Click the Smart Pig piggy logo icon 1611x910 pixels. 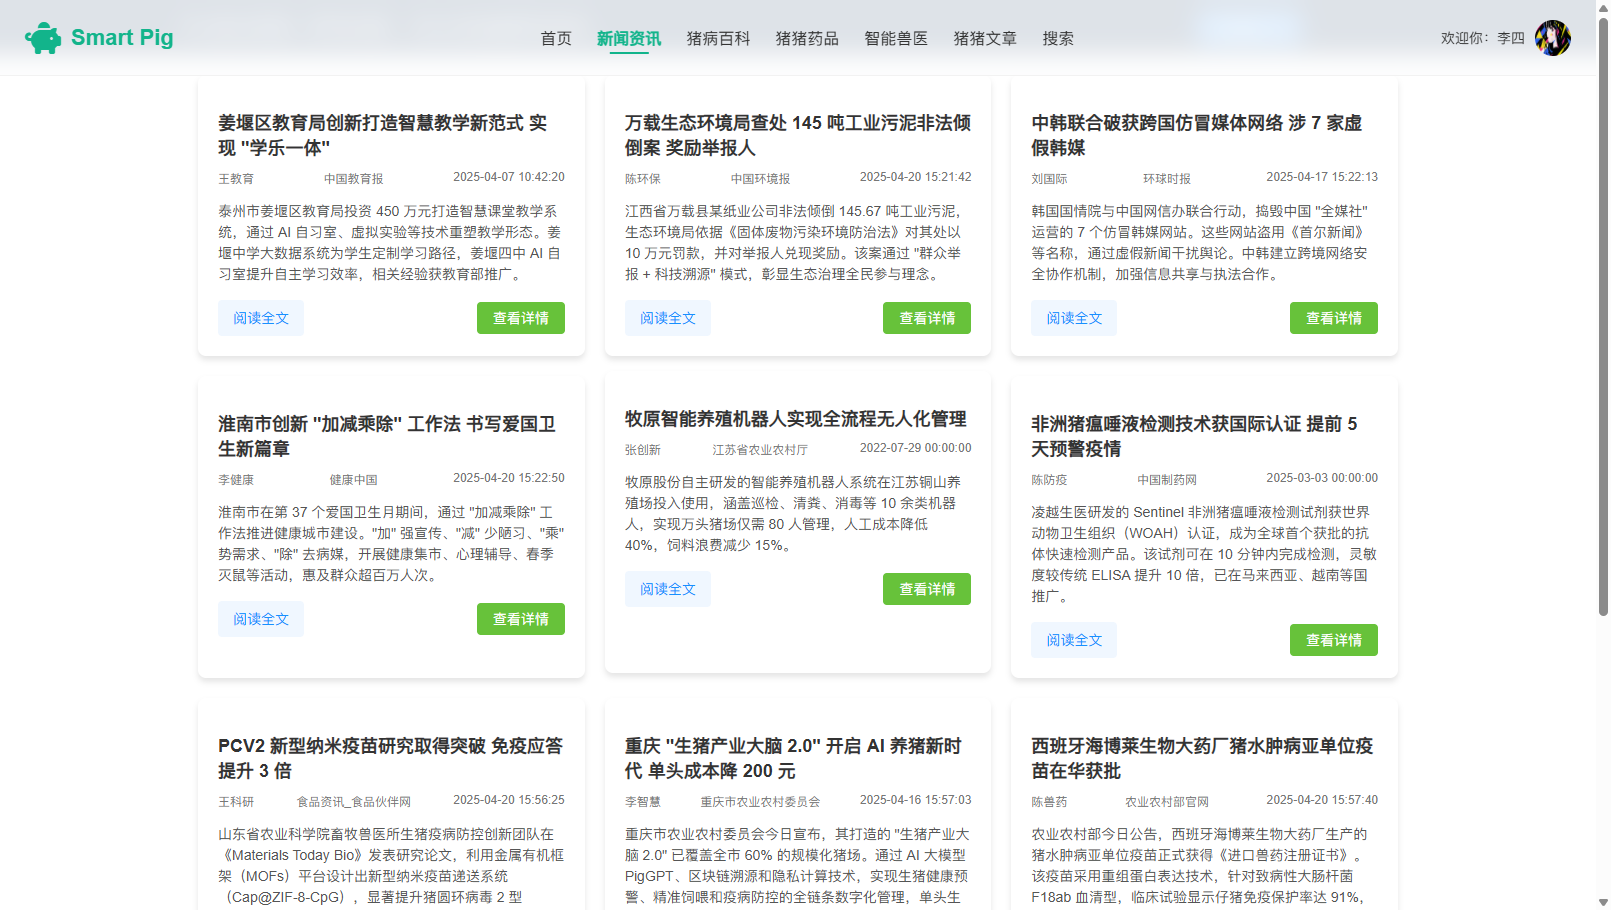[43, 38]
